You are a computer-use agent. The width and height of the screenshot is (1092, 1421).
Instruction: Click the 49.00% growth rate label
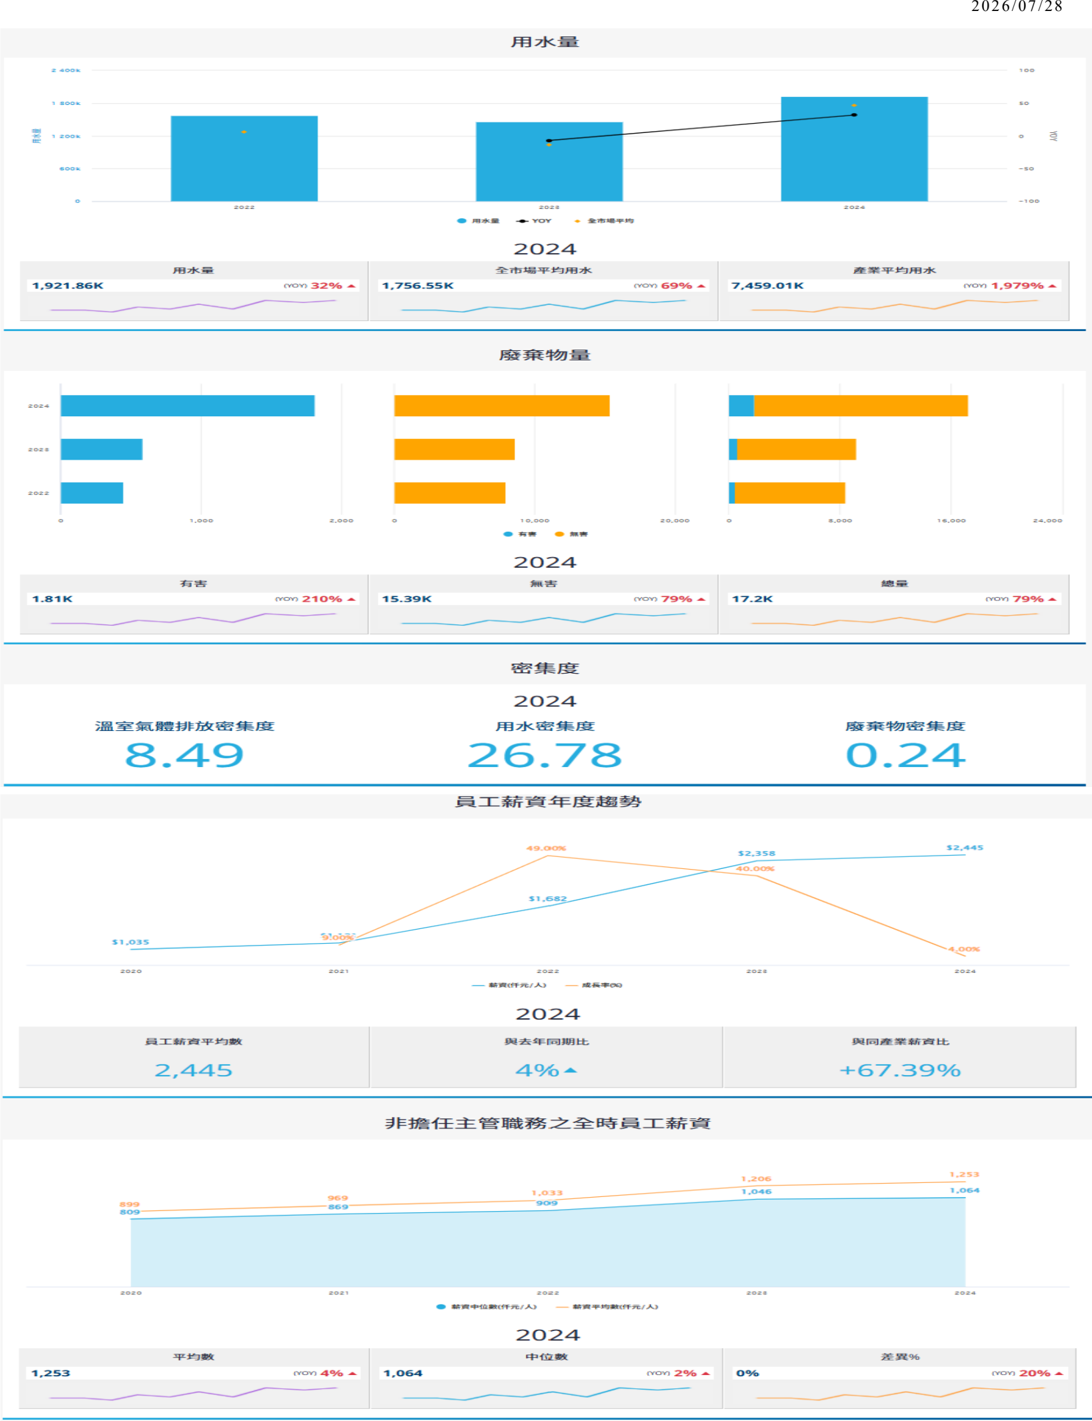pyautogui.click(x=546, y=848)
